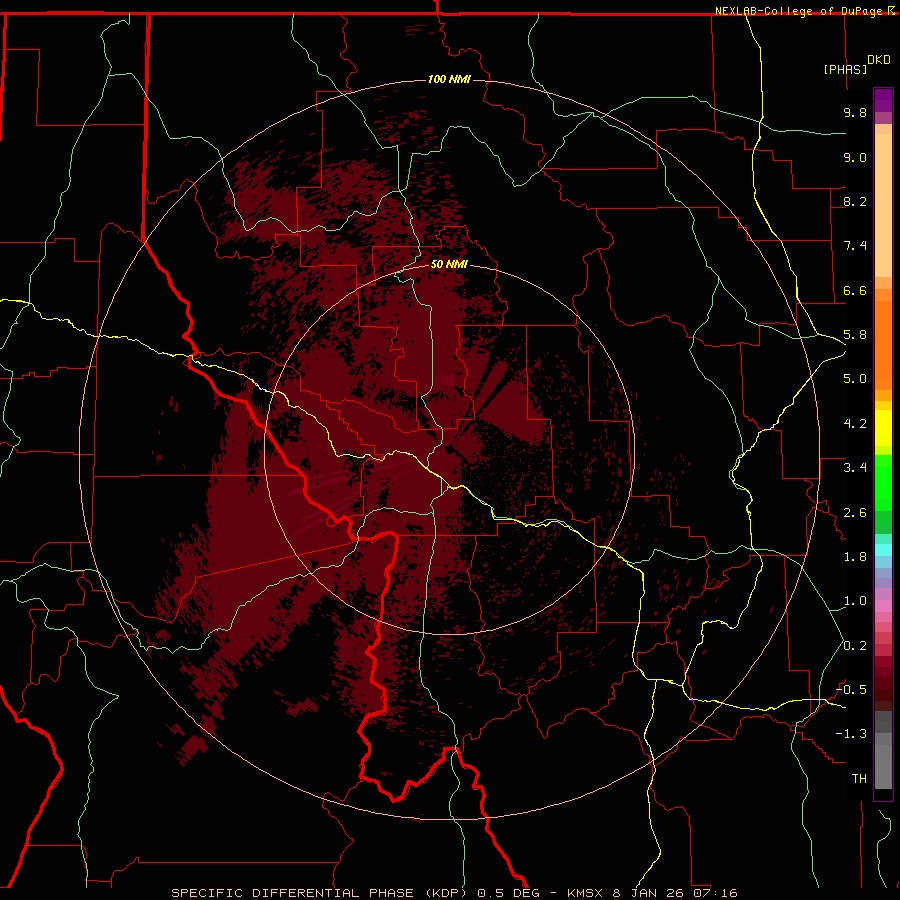The width and height of the screenshot is (900, 900).
Task: Click the bright yellow color bar segment
Action: 883,428
